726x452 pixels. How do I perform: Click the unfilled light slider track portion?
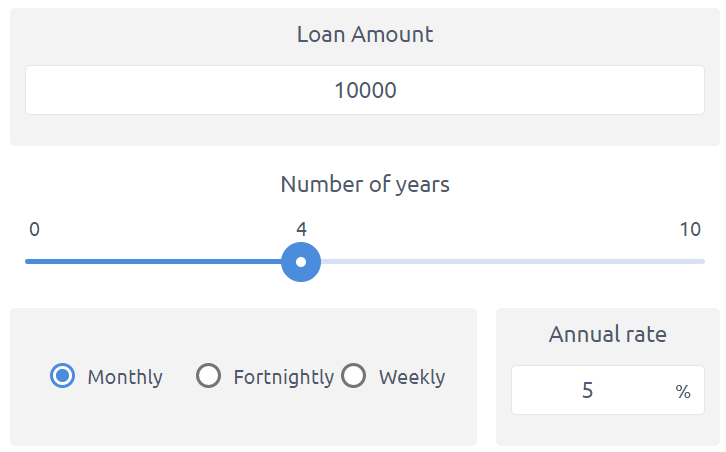pyautogui.click(x=513, y=262)
